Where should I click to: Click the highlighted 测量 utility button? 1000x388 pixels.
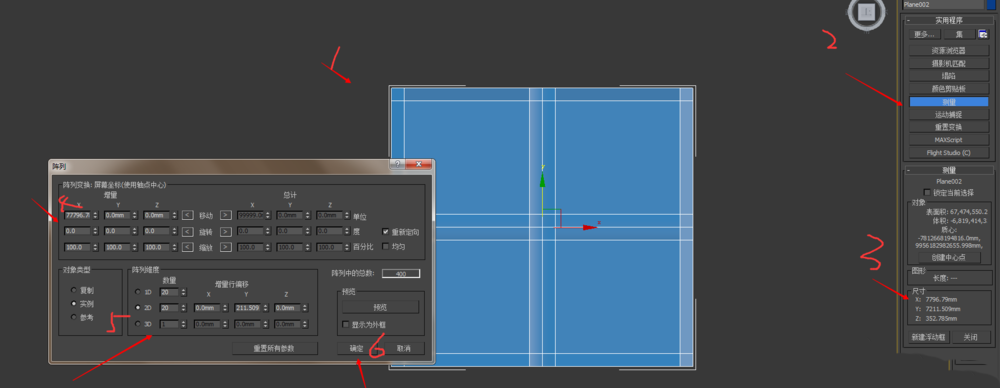[x=949, y=101]
